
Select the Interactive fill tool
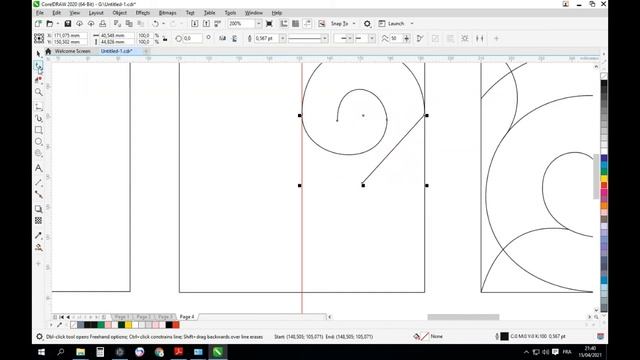coord(39,247)
